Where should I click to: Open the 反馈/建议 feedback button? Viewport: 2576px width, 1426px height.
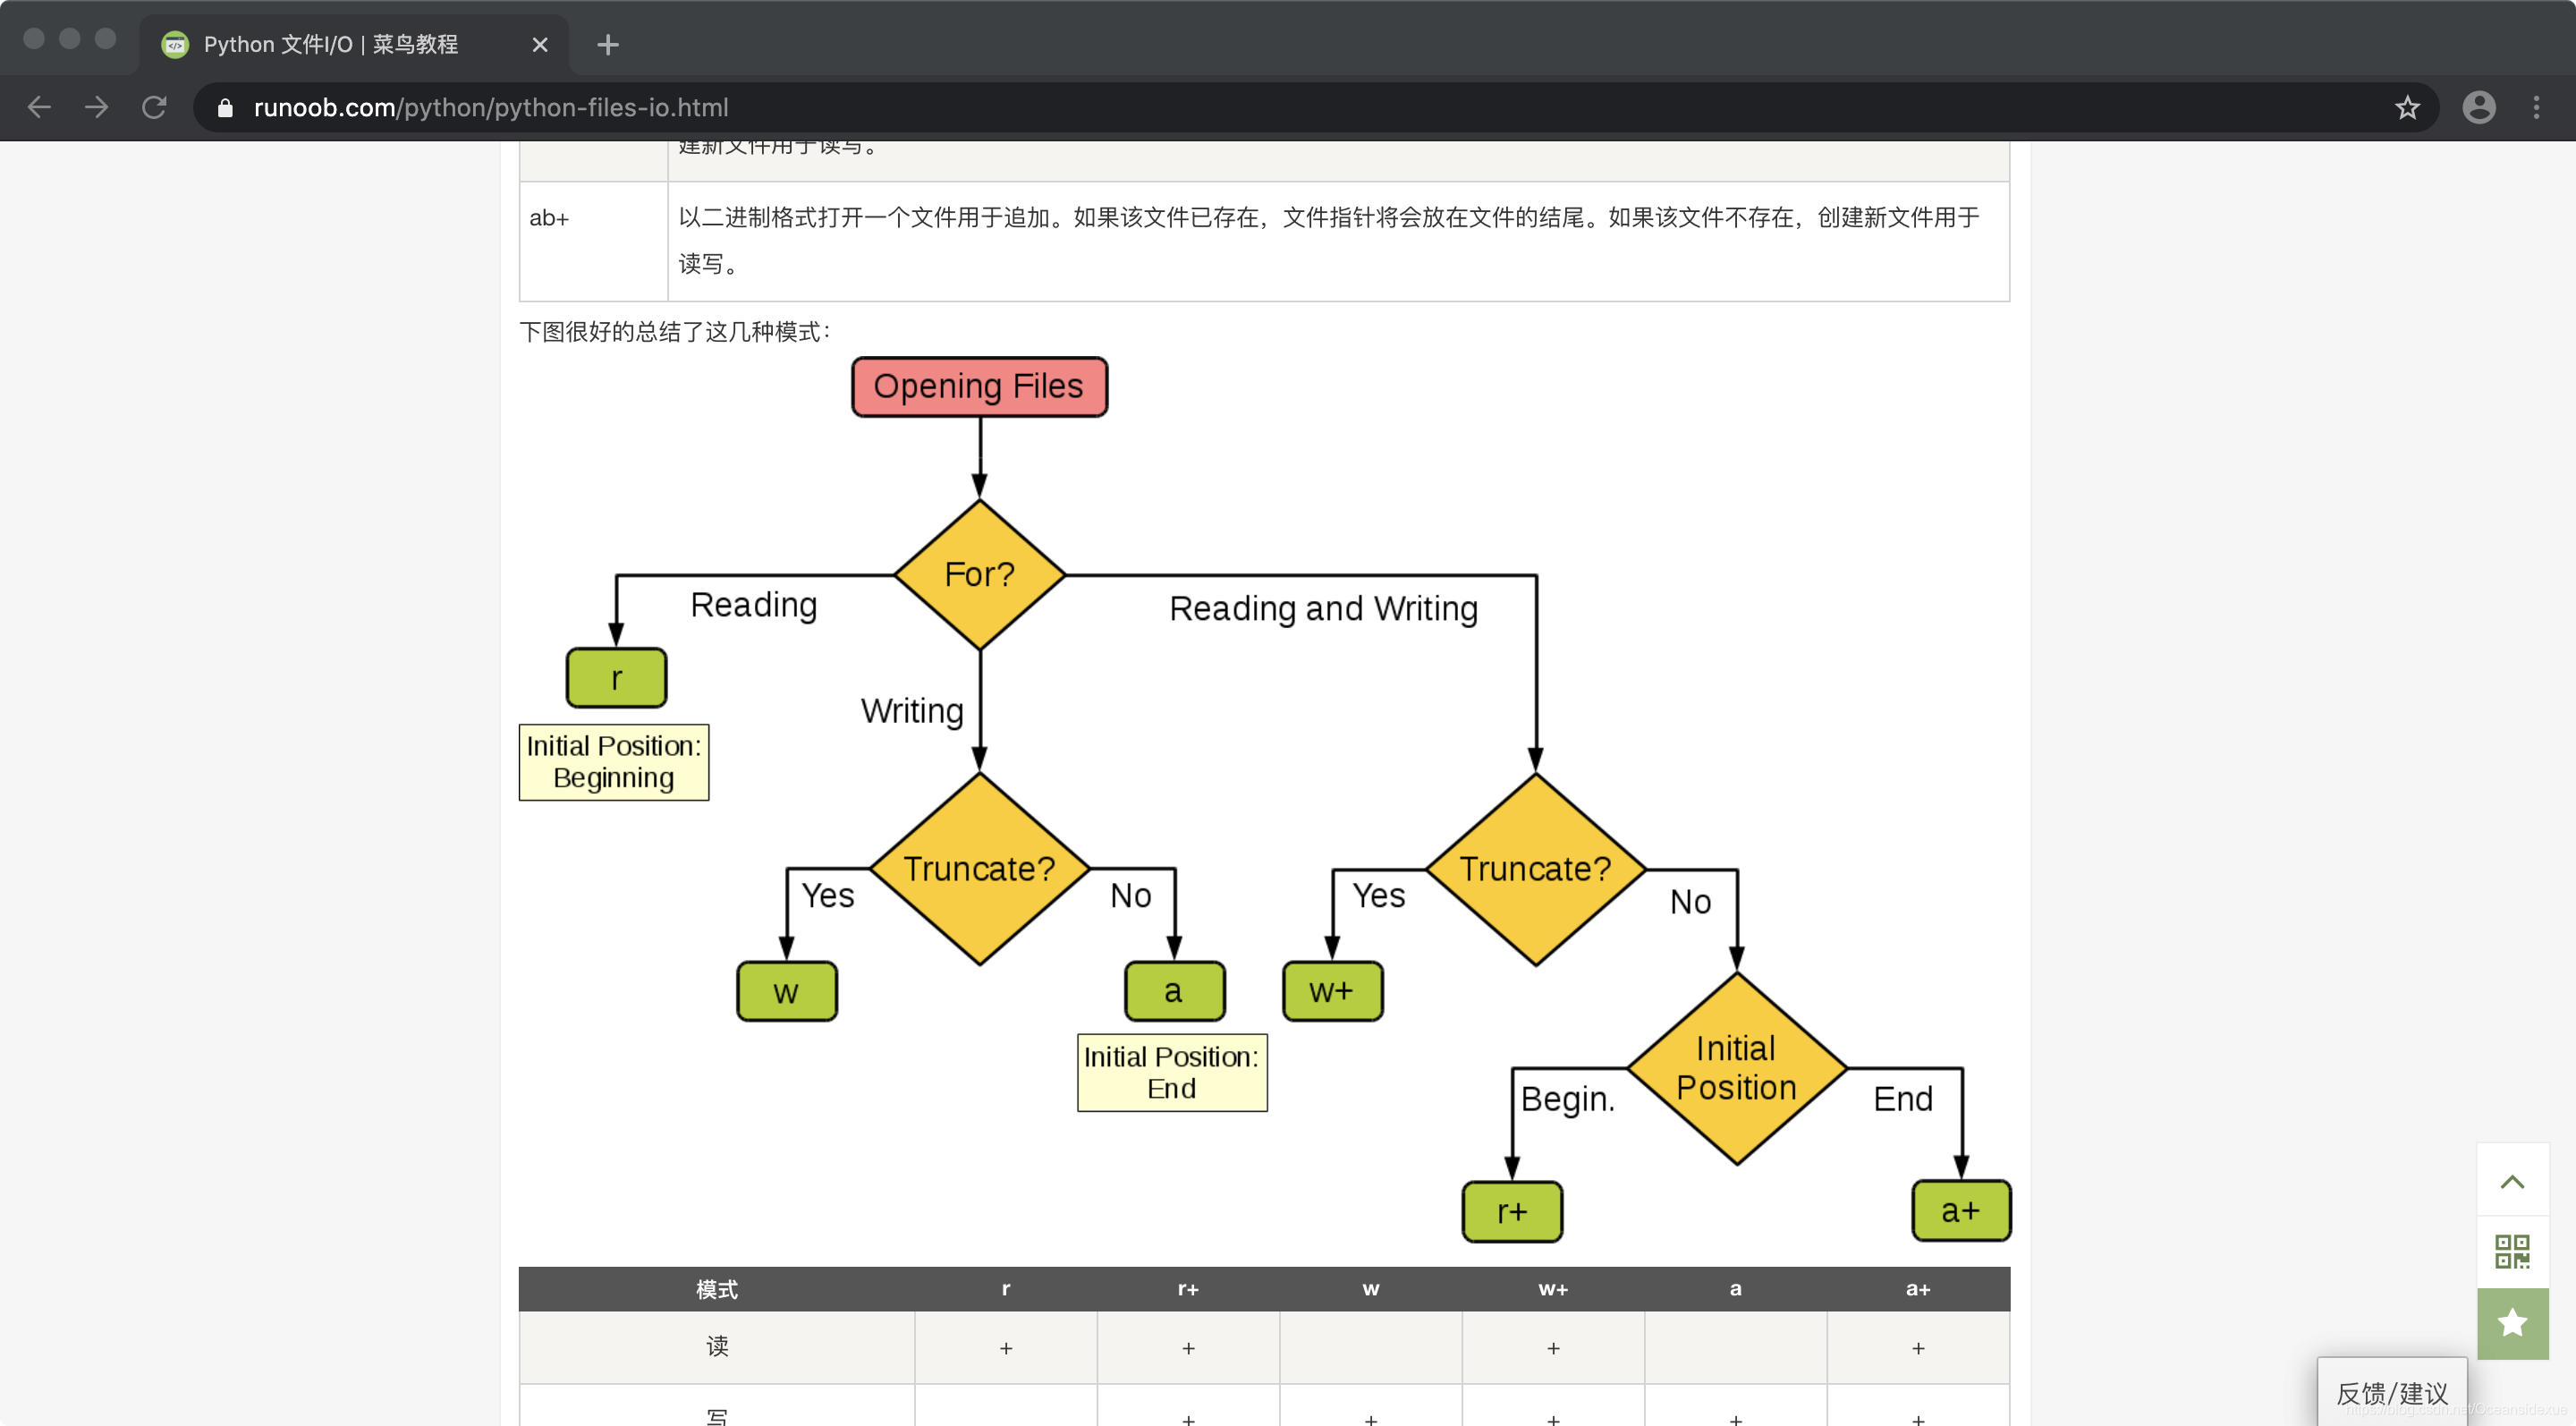coord(2391,1392)
